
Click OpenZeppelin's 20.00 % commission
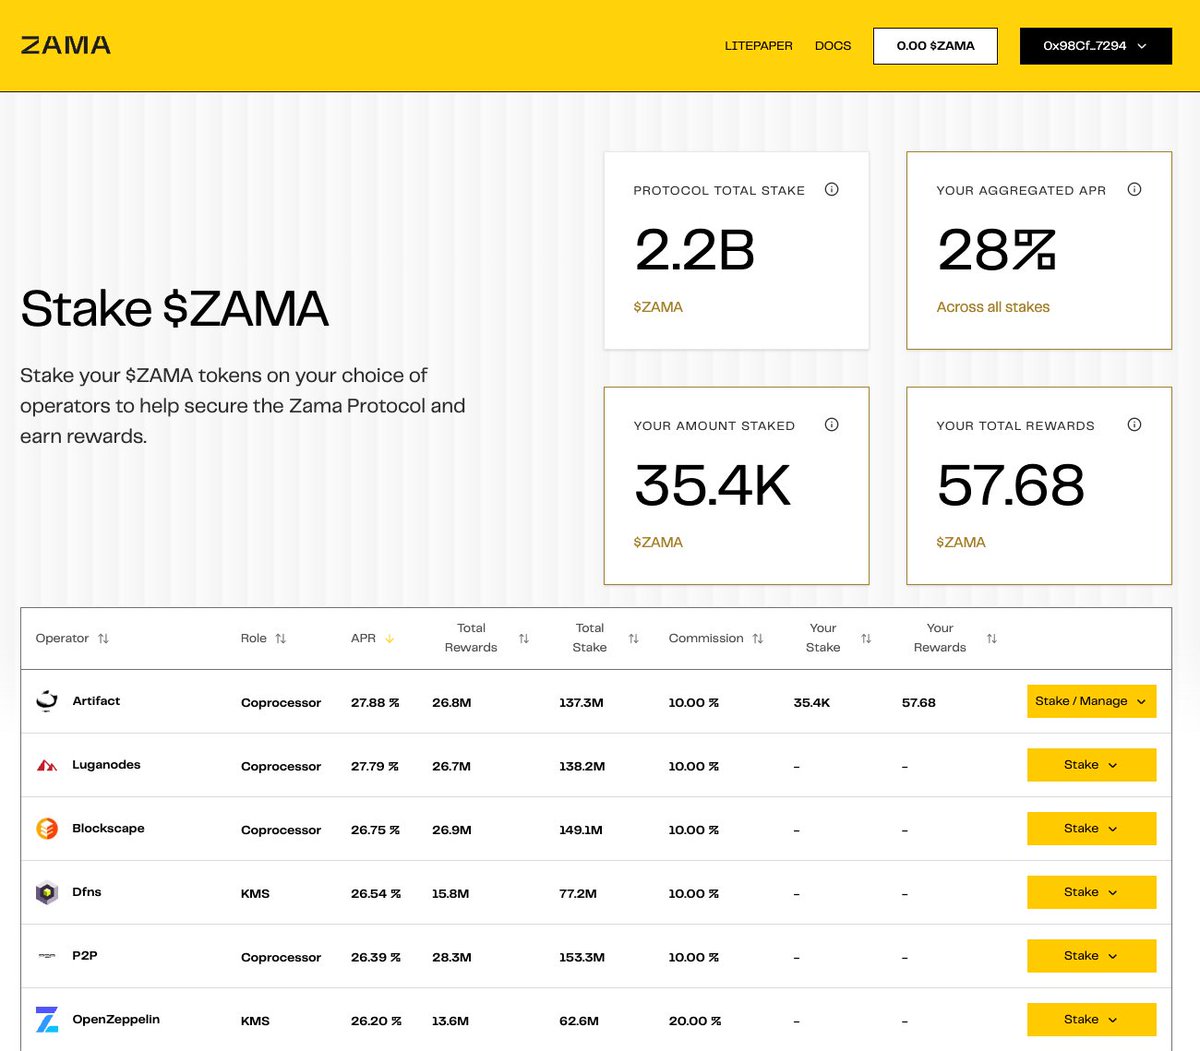coord(694,1021)
